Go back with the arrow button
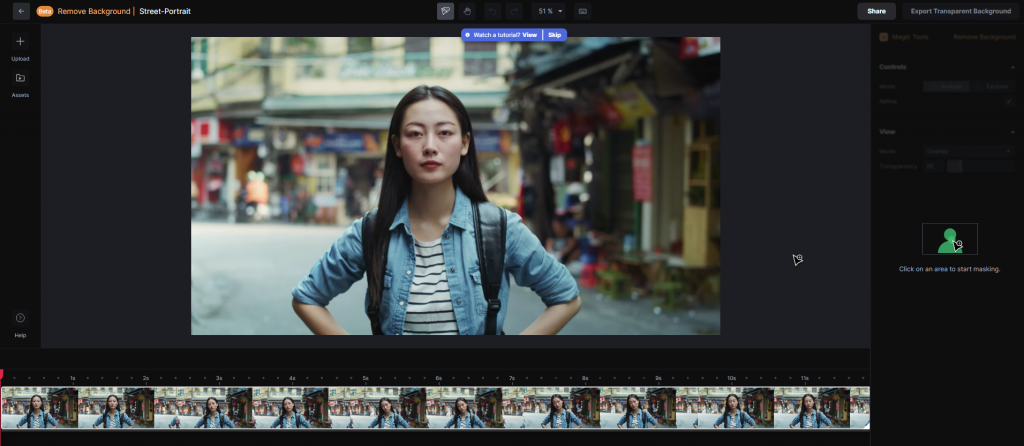The width and height of the screenshot is (1024, 446). point(22,11)
